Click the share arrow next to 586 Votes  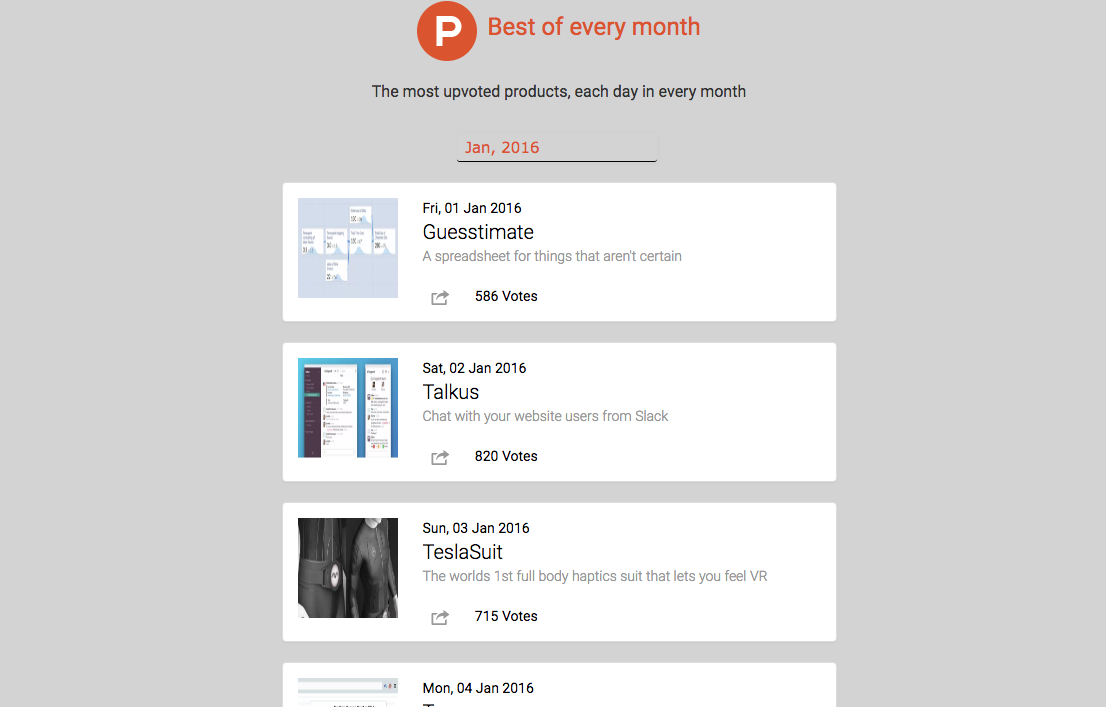(440, 297)
